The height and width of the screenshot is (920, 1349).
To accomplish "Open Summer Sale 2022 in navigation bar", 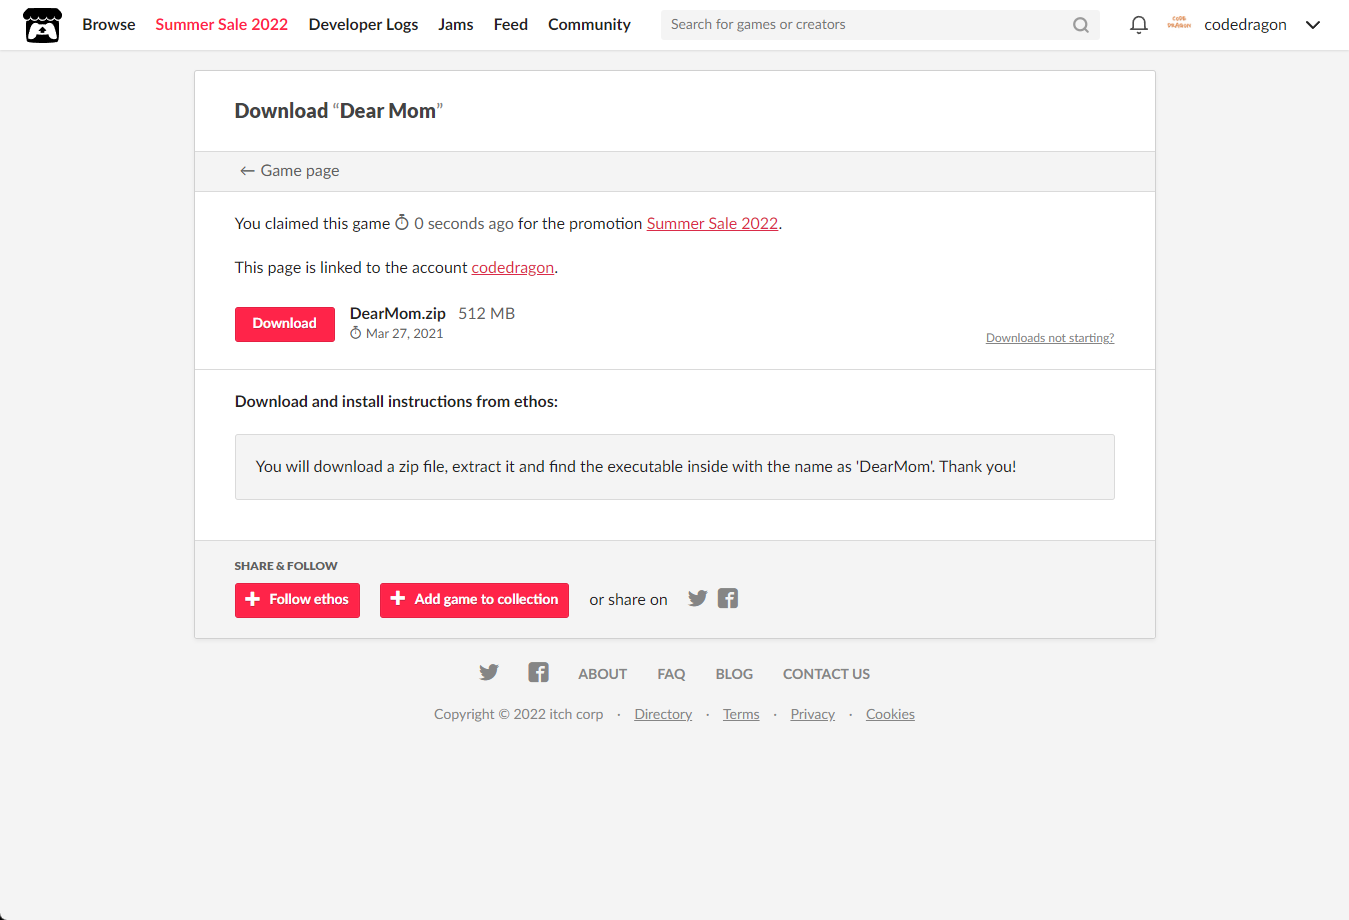I will pos(221,24).
